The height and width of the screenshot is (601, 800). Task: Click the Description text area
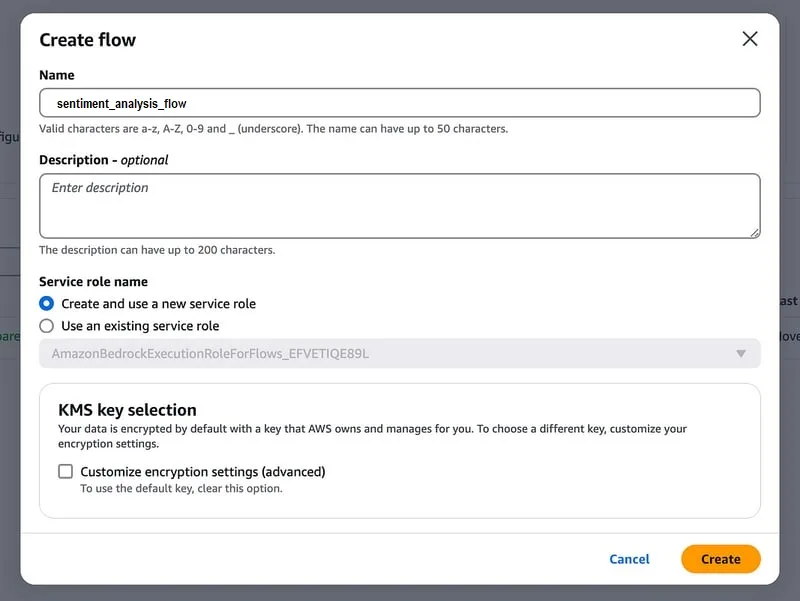[399, 206]
